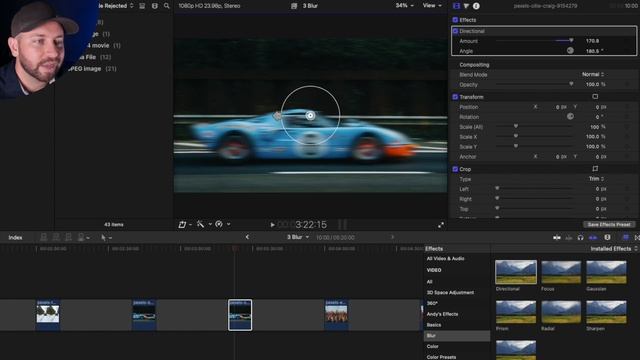Open the viewer View dropdown
The height and width of the screenshot is (360, 640).
pos(432,6)
